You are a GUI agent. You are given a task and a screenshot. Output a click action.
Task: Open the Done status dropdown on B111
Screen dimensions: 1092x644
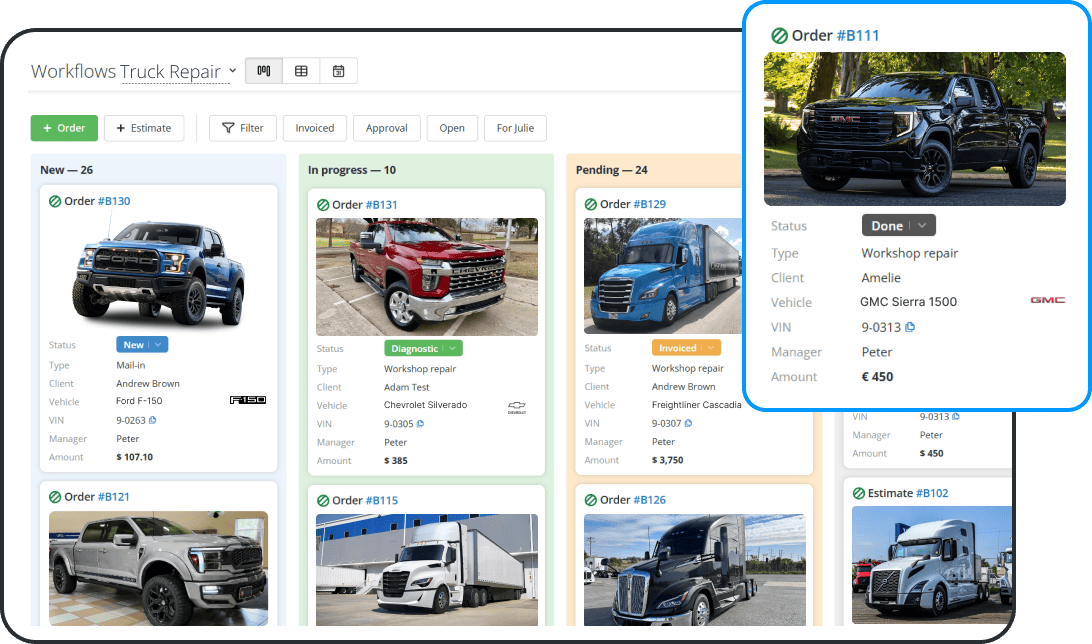tap(923, 226)
